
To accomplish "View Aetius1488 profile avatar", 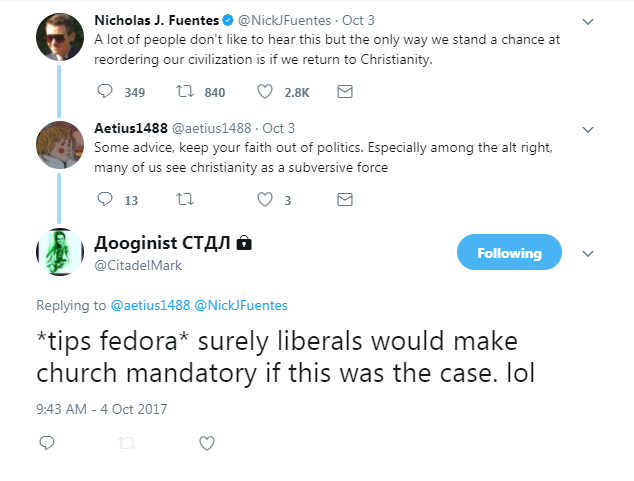I will click(x=60, y=145).
